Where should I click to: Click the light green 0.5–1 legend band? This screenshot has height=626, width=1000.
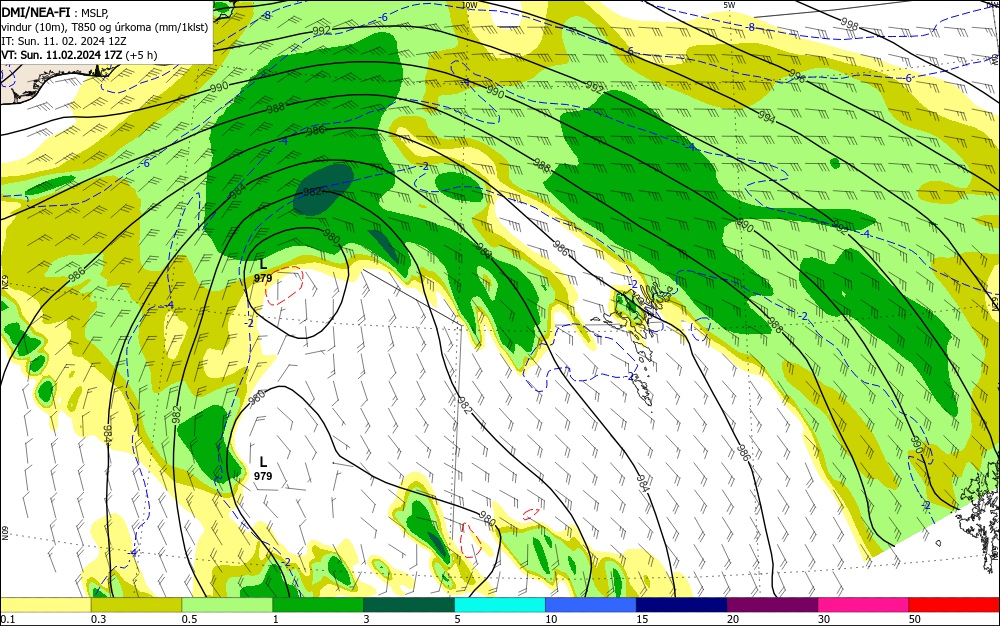tap(227, 605)
